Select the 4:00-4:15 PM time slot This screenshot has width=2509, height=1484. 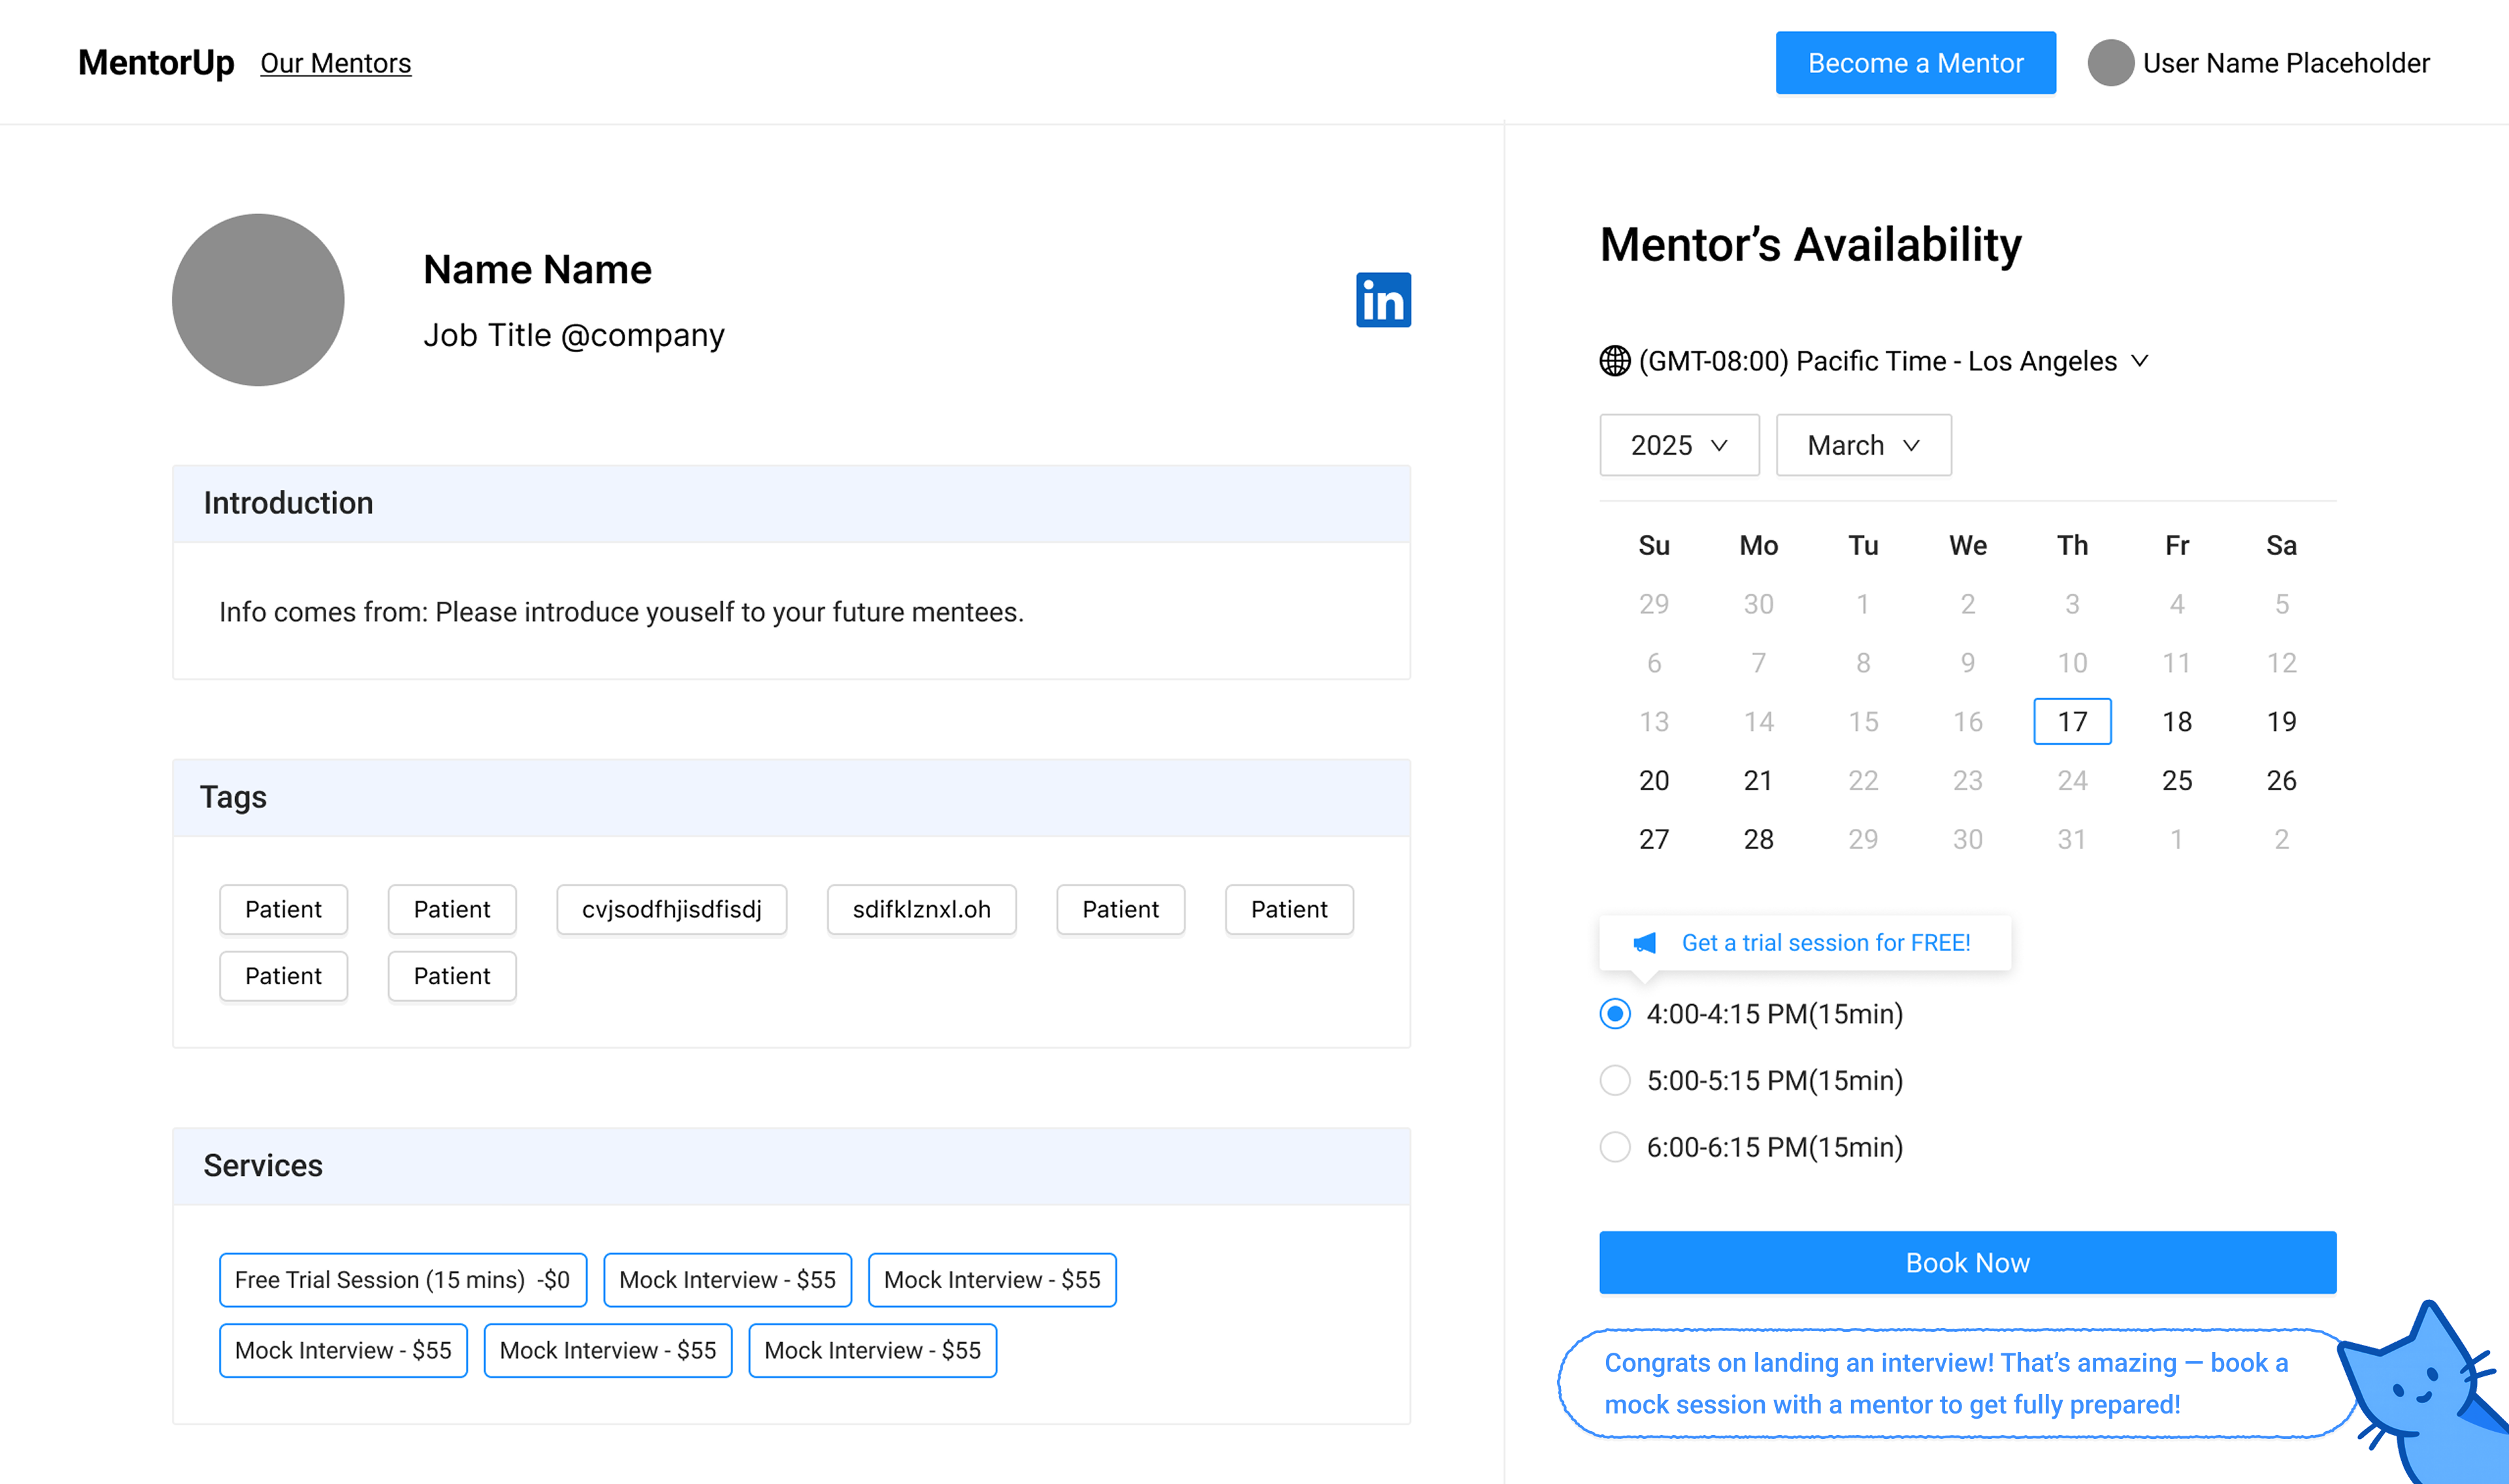point(1615,1014)
